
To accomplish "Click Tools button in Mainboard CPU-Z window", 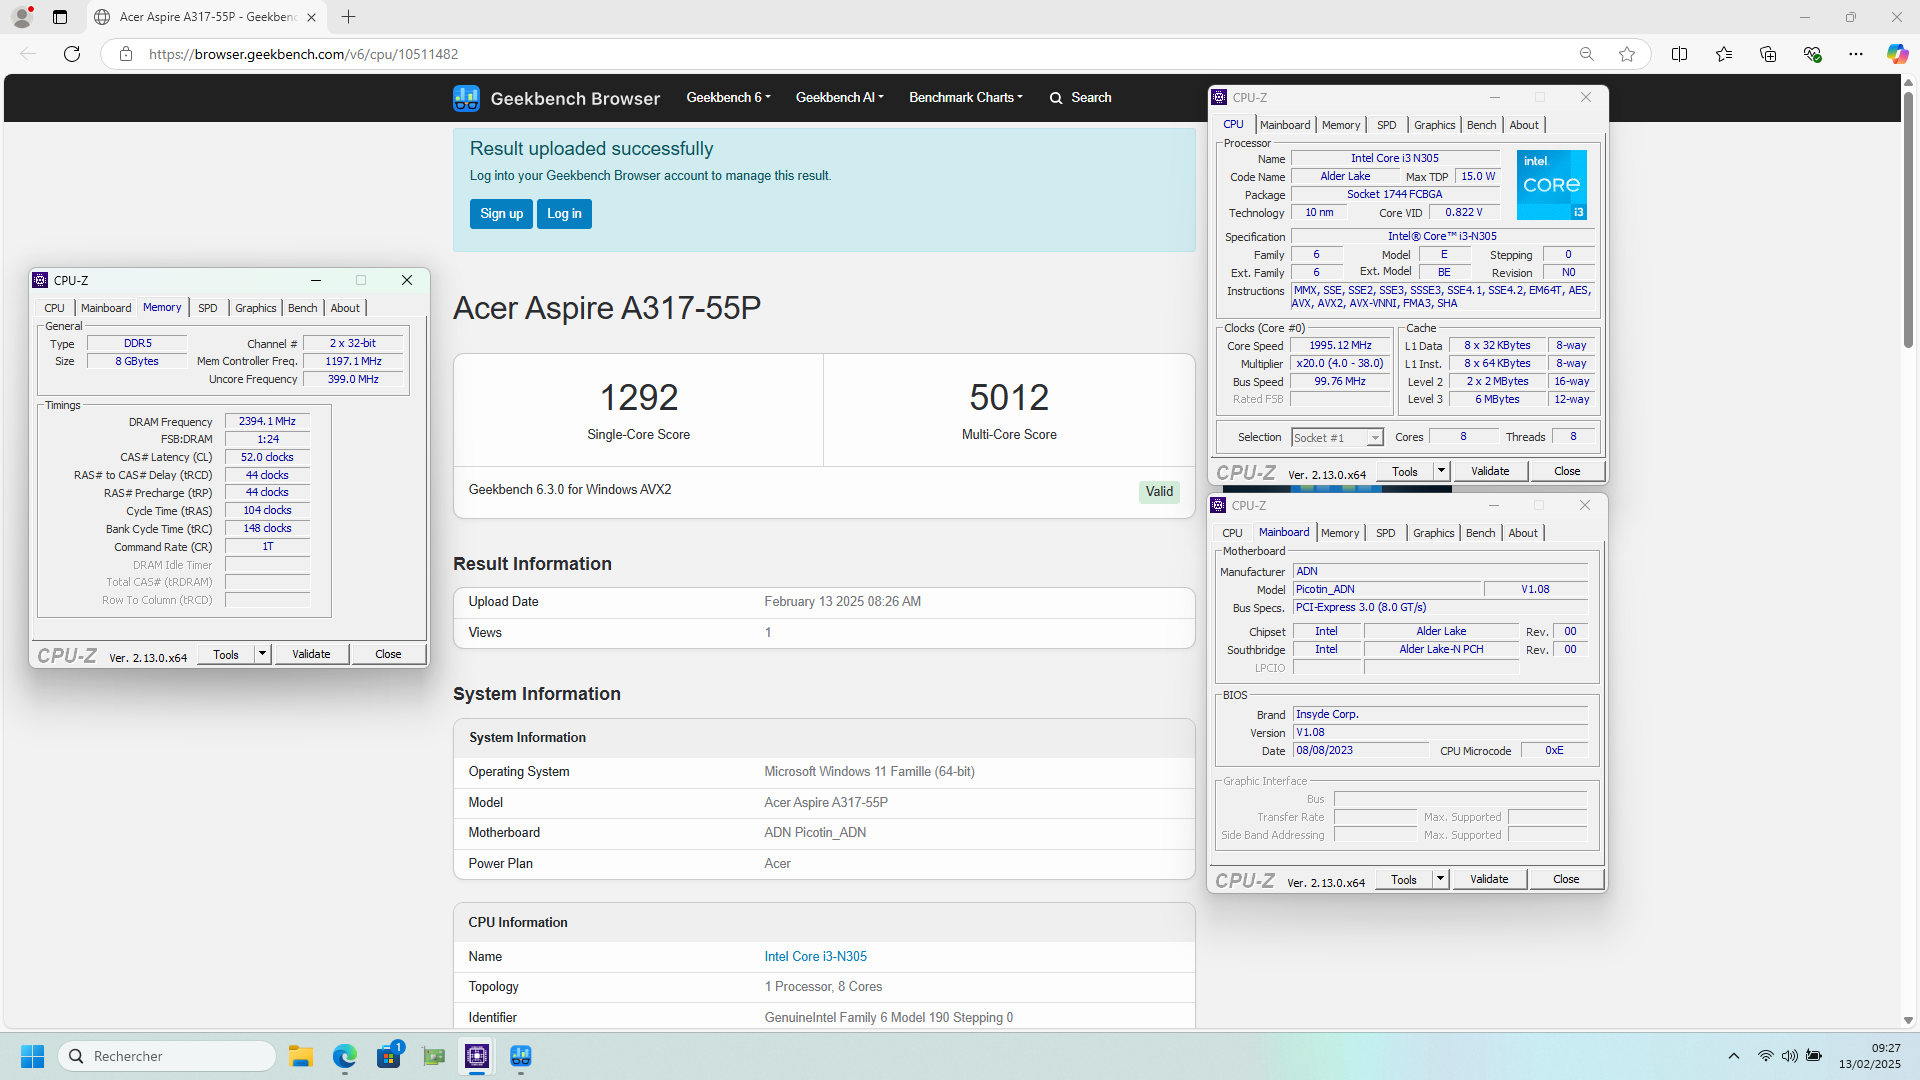I will tap(1404, 879).
